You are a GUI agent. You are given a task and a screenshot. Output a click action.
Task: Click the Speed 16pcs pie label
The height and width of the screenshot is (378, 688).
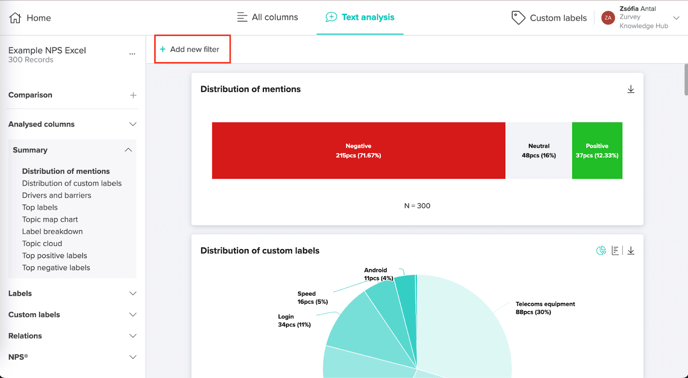pos(312,298)
